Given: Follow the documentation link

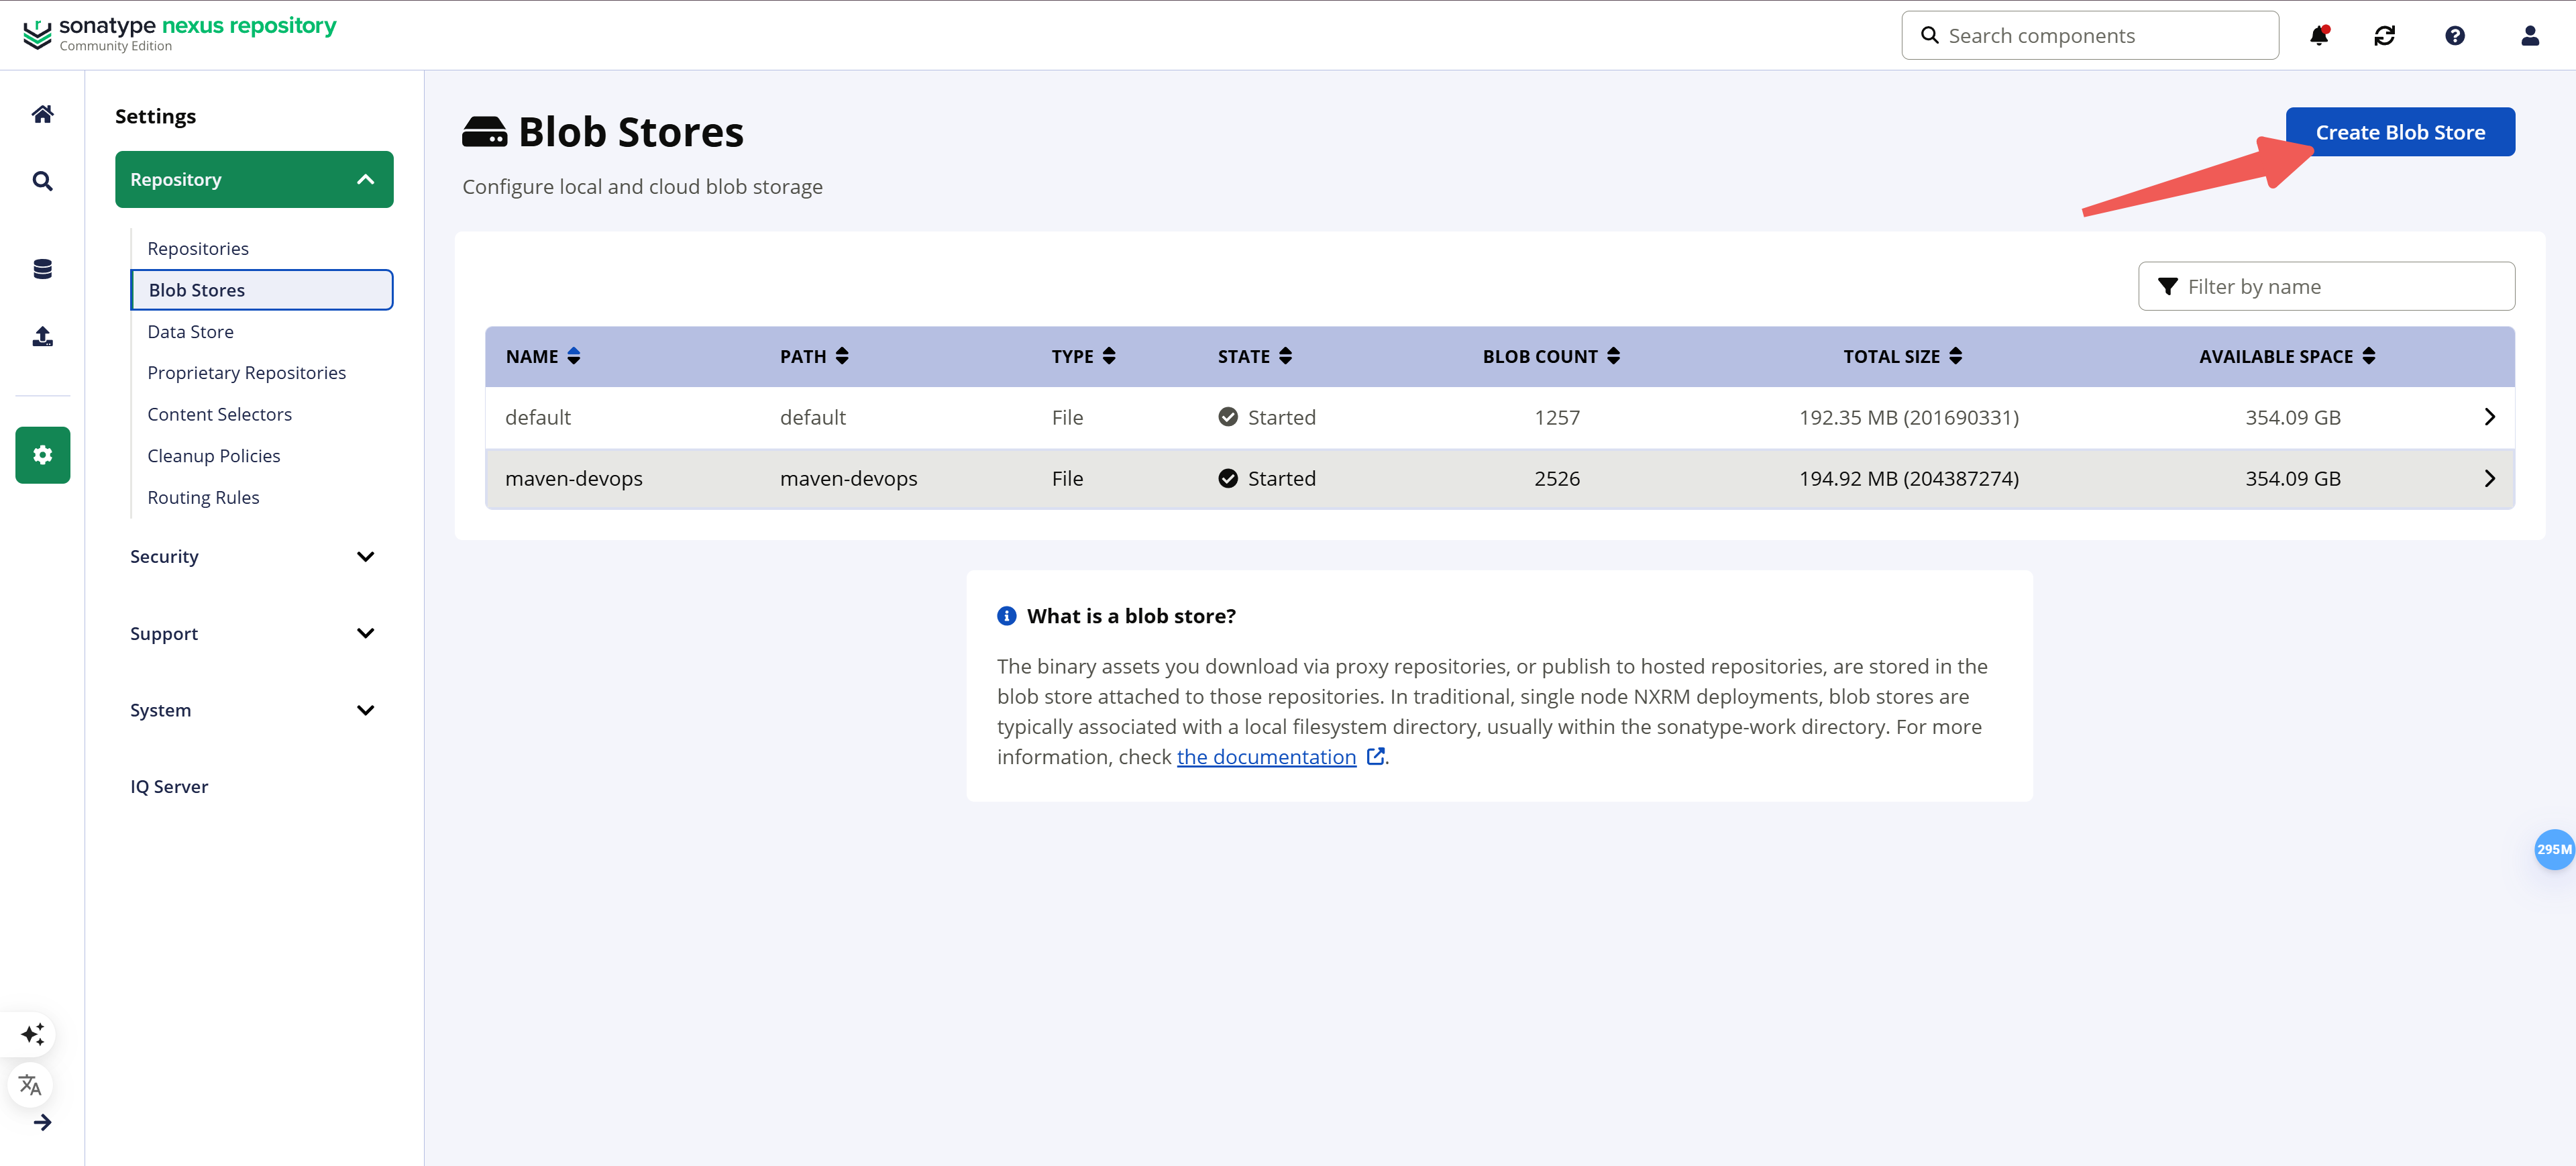Looking at the screenshot, I should 1266,757.
